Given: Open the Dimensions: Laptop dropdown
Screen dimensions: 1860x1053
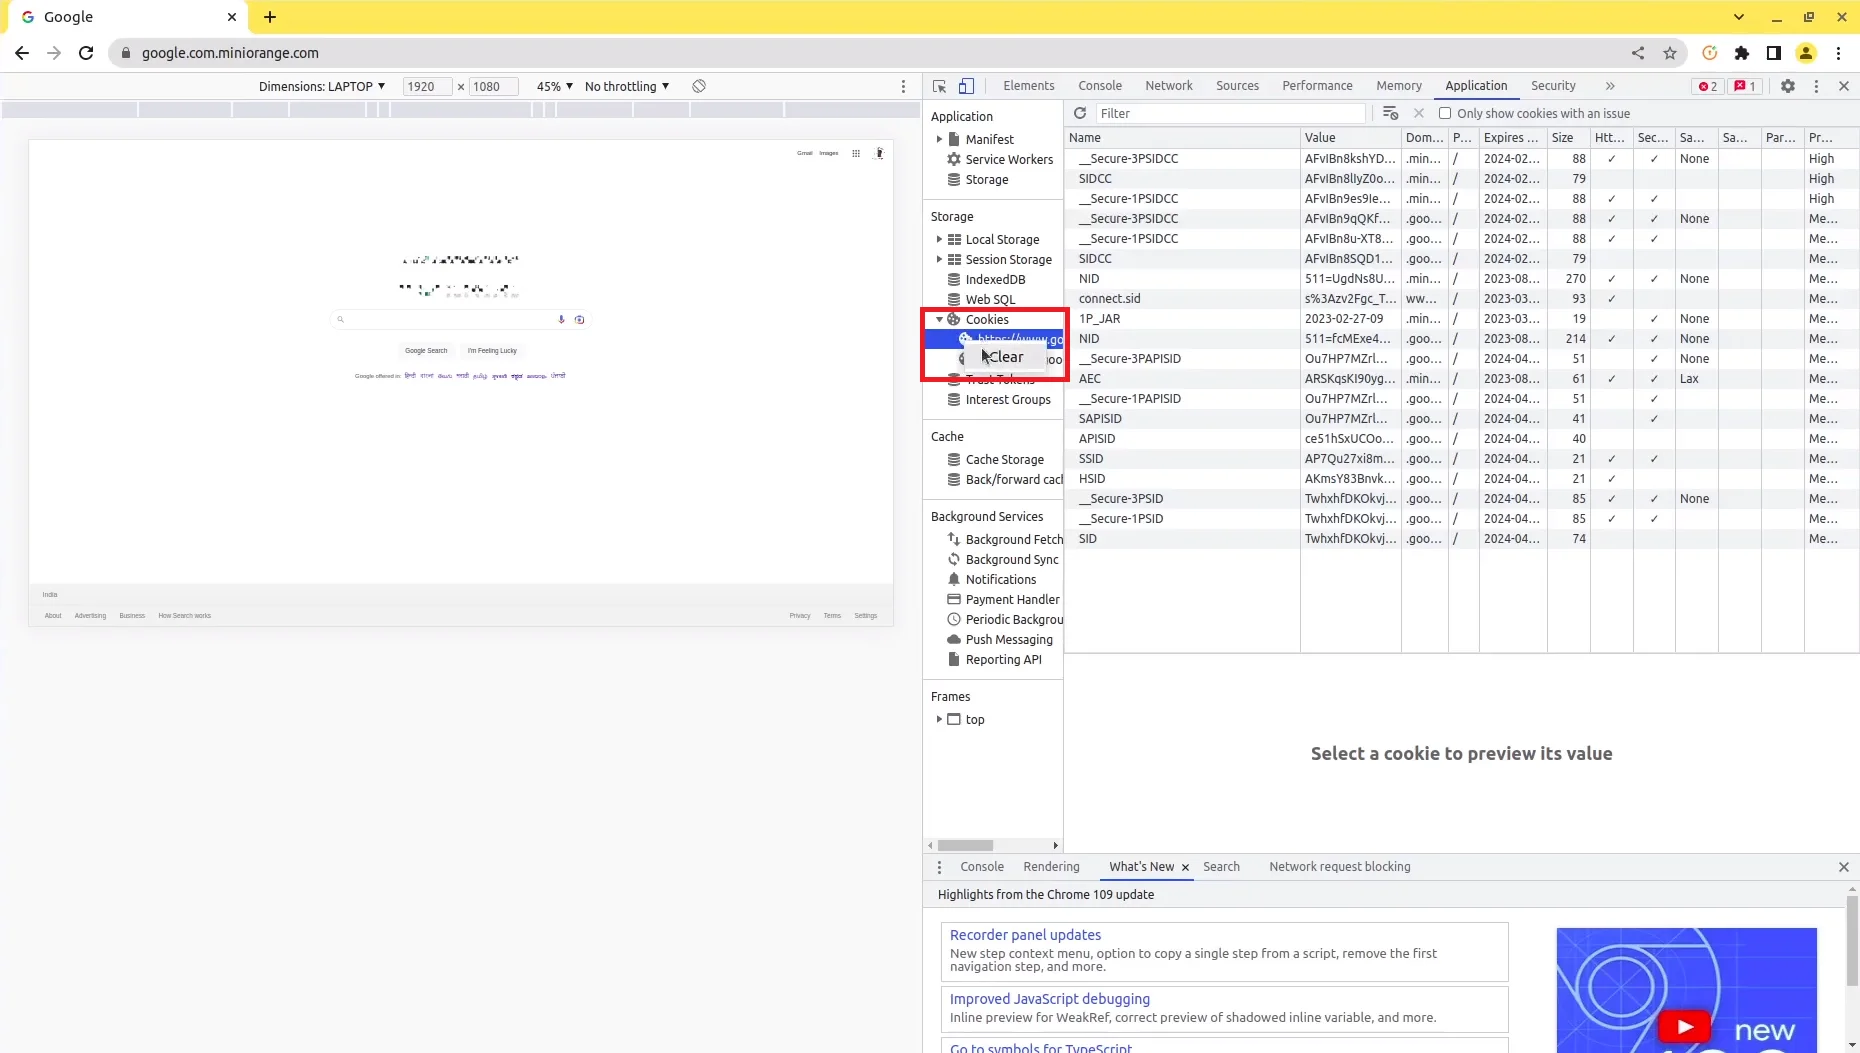Looking at the screenshot, I should (x=322, y=86).
